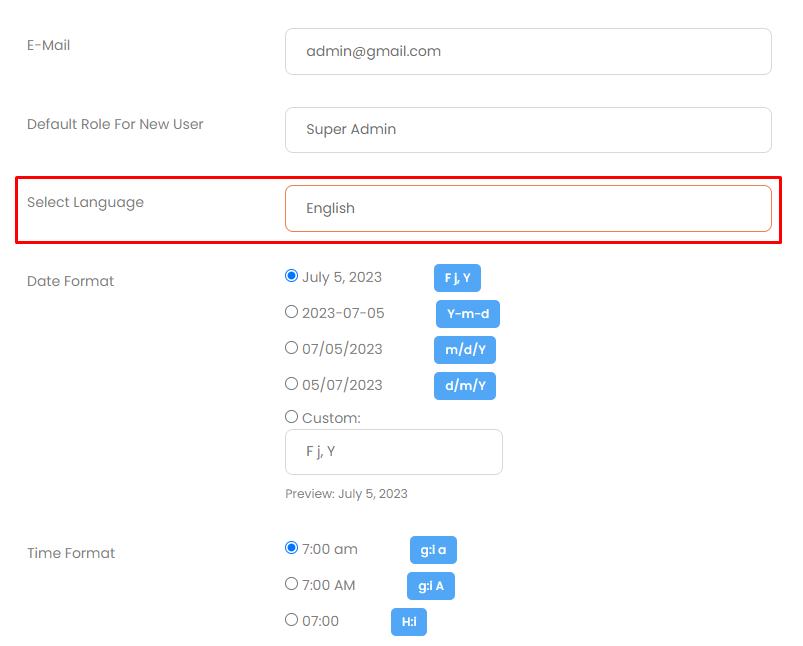Open the Default Role For New User dropdown
The image size is (803, 646).
tap(528, 130)
